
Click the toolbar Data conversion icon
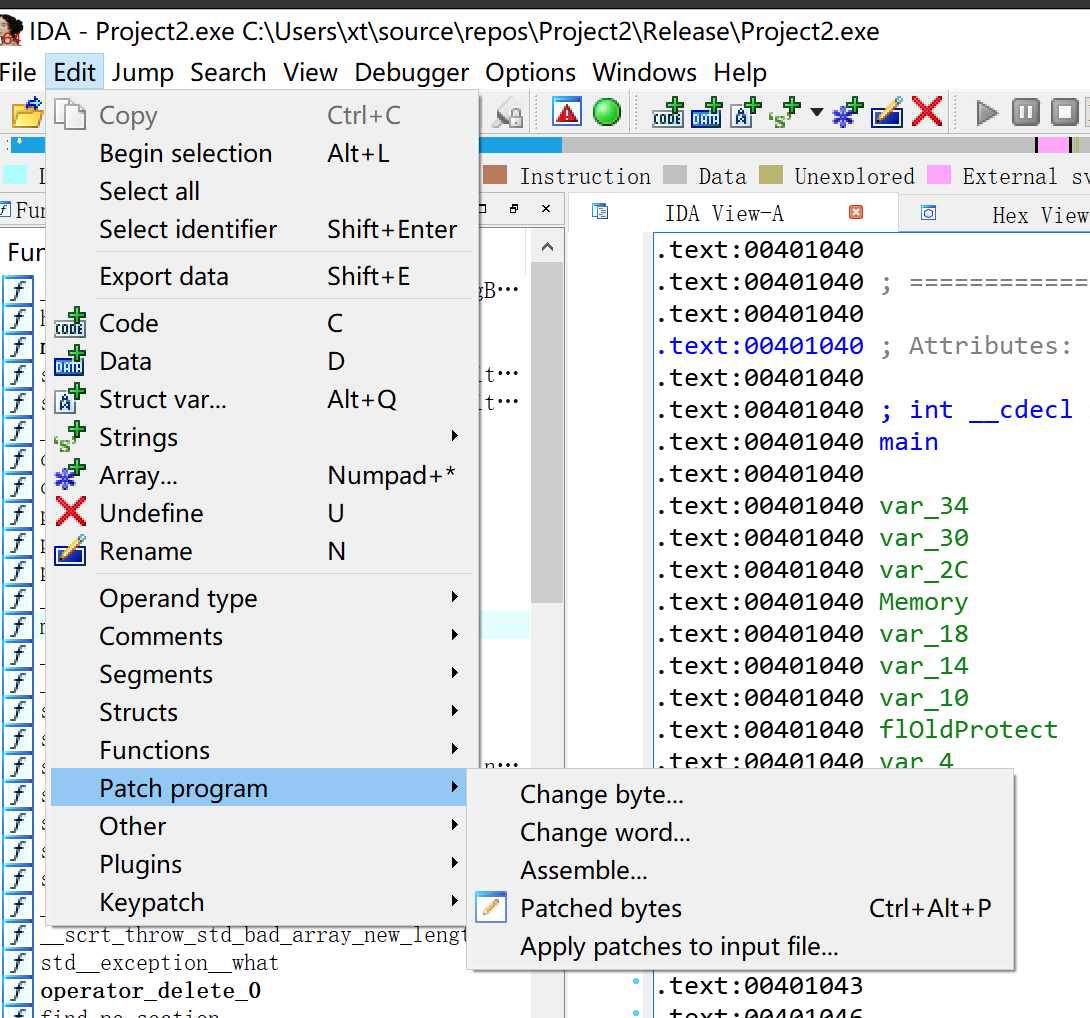pos(707,113)
